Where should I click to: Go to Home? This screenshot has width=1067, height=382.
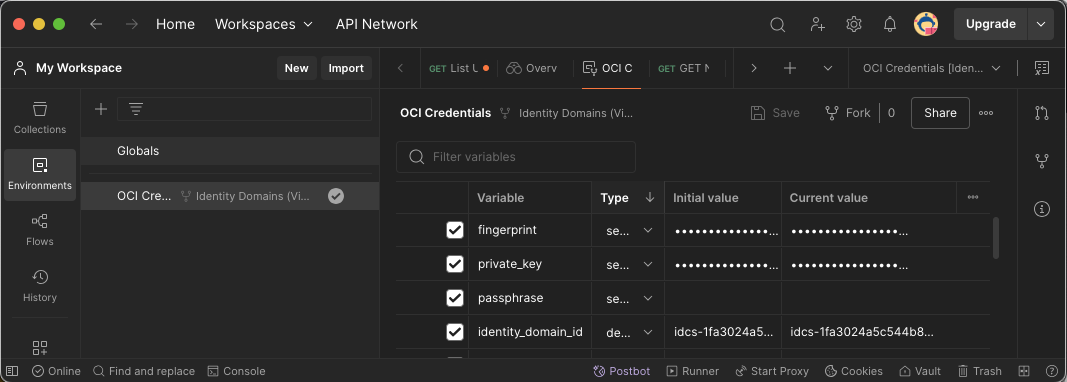(176, 25)
